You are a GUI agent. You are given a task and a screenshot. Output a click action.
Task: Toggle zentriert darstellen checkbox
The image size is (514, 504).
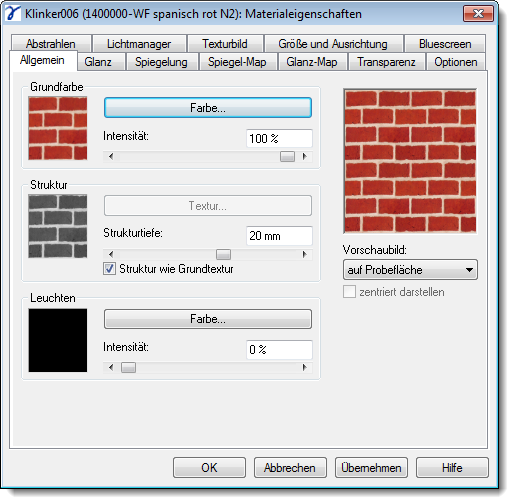click(x=349, y=292)
